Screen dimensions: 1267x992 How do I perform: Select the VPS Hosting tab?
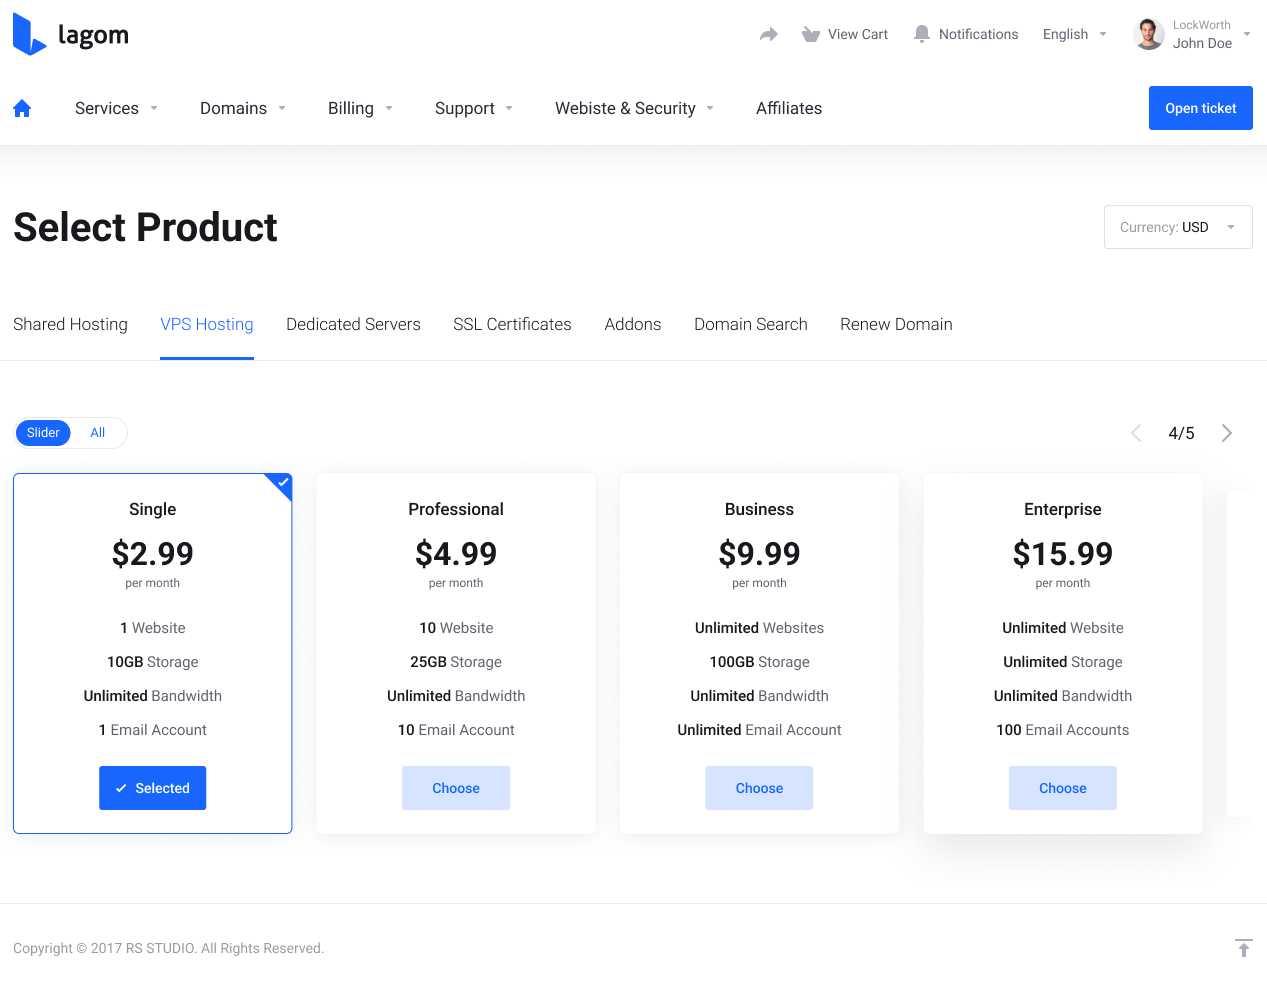click(x=207, y=324)
